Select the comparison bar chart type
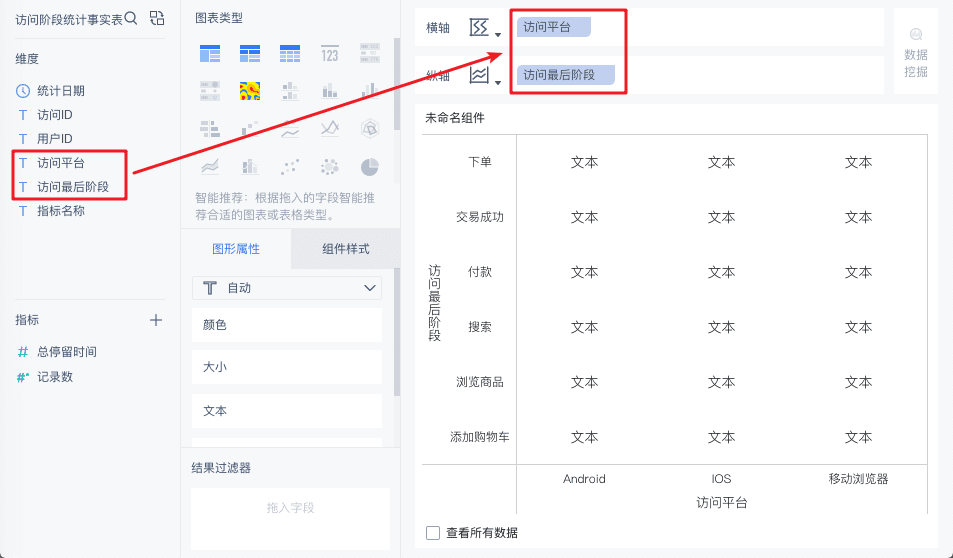Image resolution: width=953 pixels, height=558 pixels. (210, 129)
